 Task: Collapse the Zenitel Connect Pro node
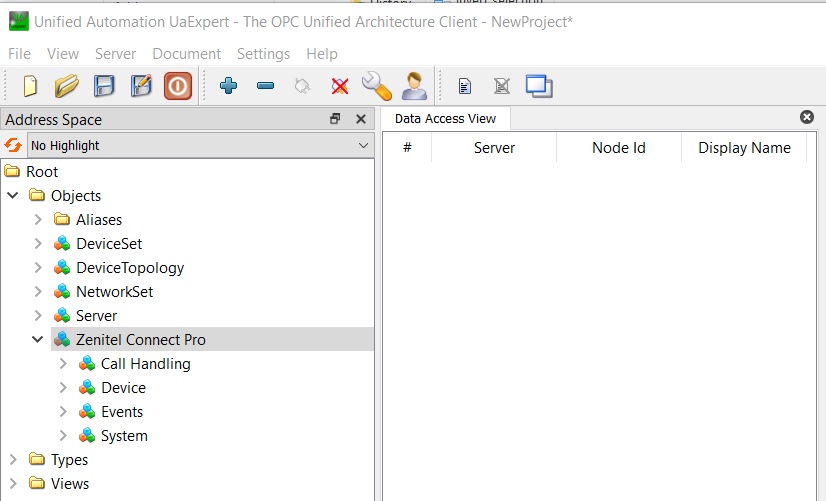pyautogui.click(x=37, y=339)
